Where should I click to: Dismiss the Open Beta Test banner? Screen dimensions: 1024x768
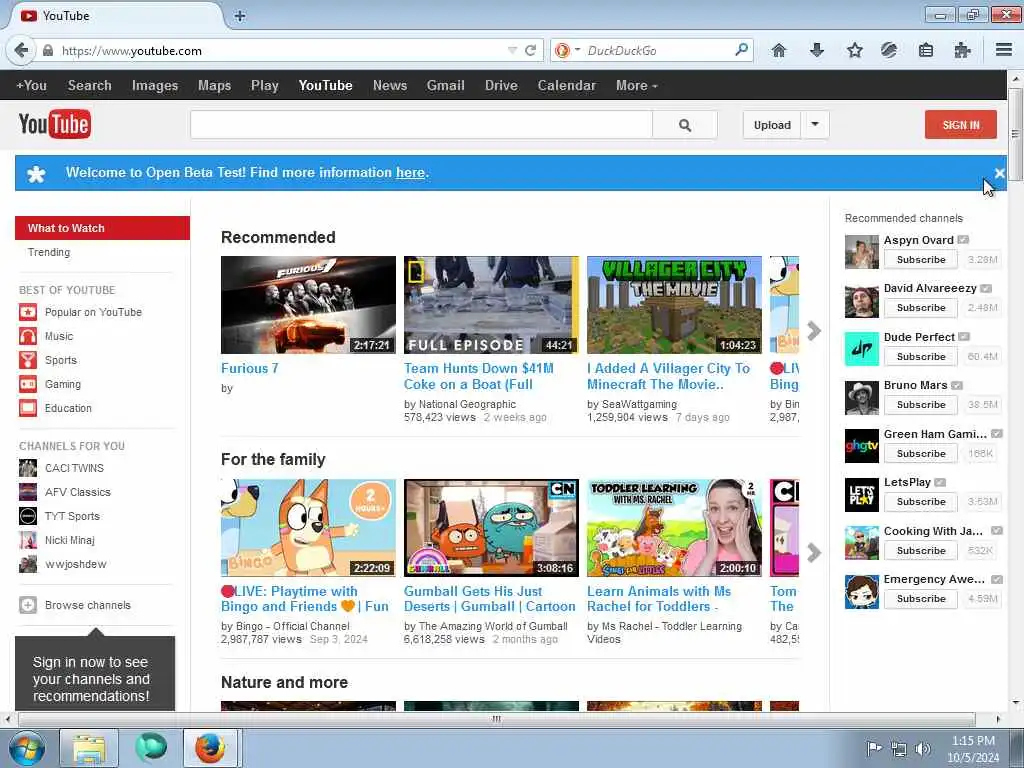pyautogui.click(x=999, y=173)
